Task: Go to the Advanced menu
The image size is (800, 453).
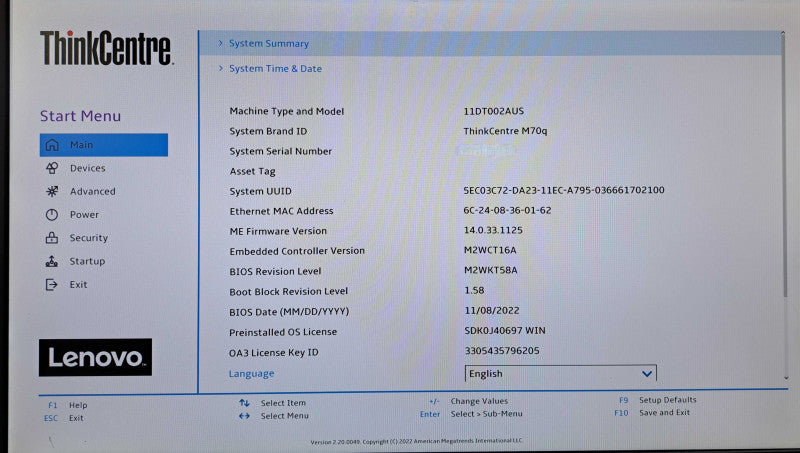Action: pyautogui.click(x=93, y=191)
